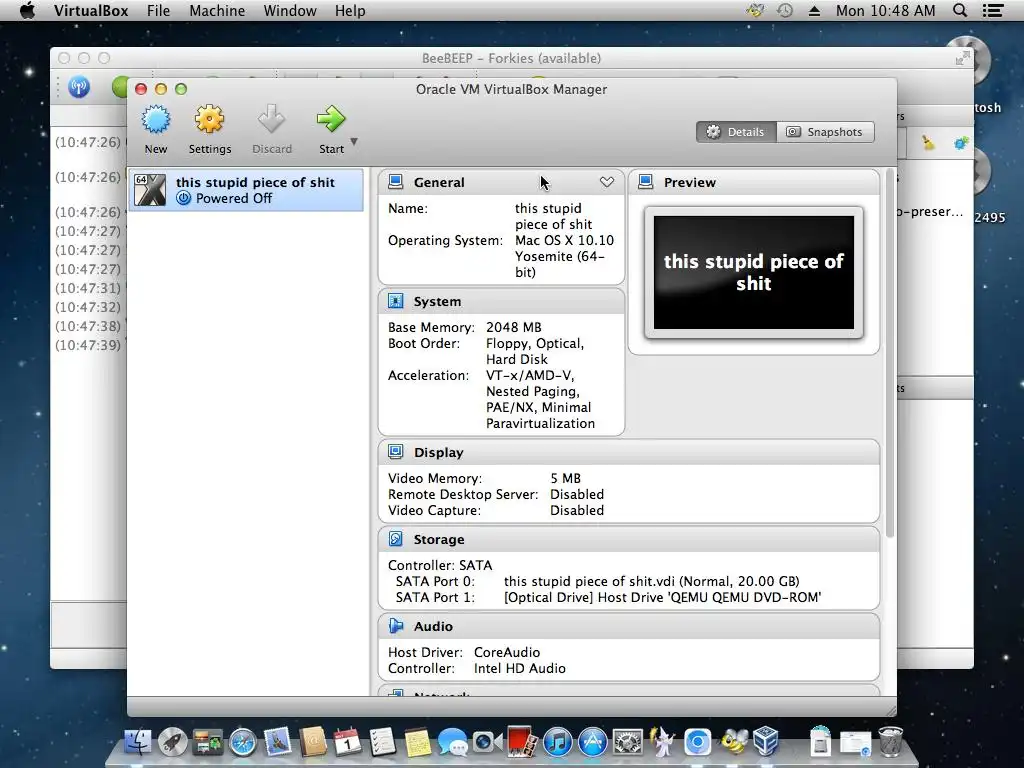
Task: Click the 'Mac OS X 10.10' operating system text
Action: click(564, 240)
